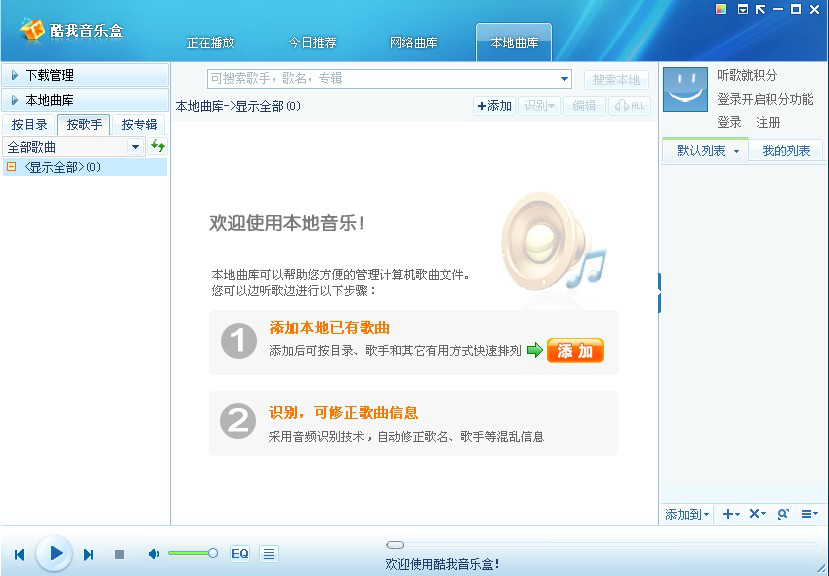Select <显示全部>(0) tree row
This screenshot has width=829, height=576.
pyautogui.click(x=85, y=167)
